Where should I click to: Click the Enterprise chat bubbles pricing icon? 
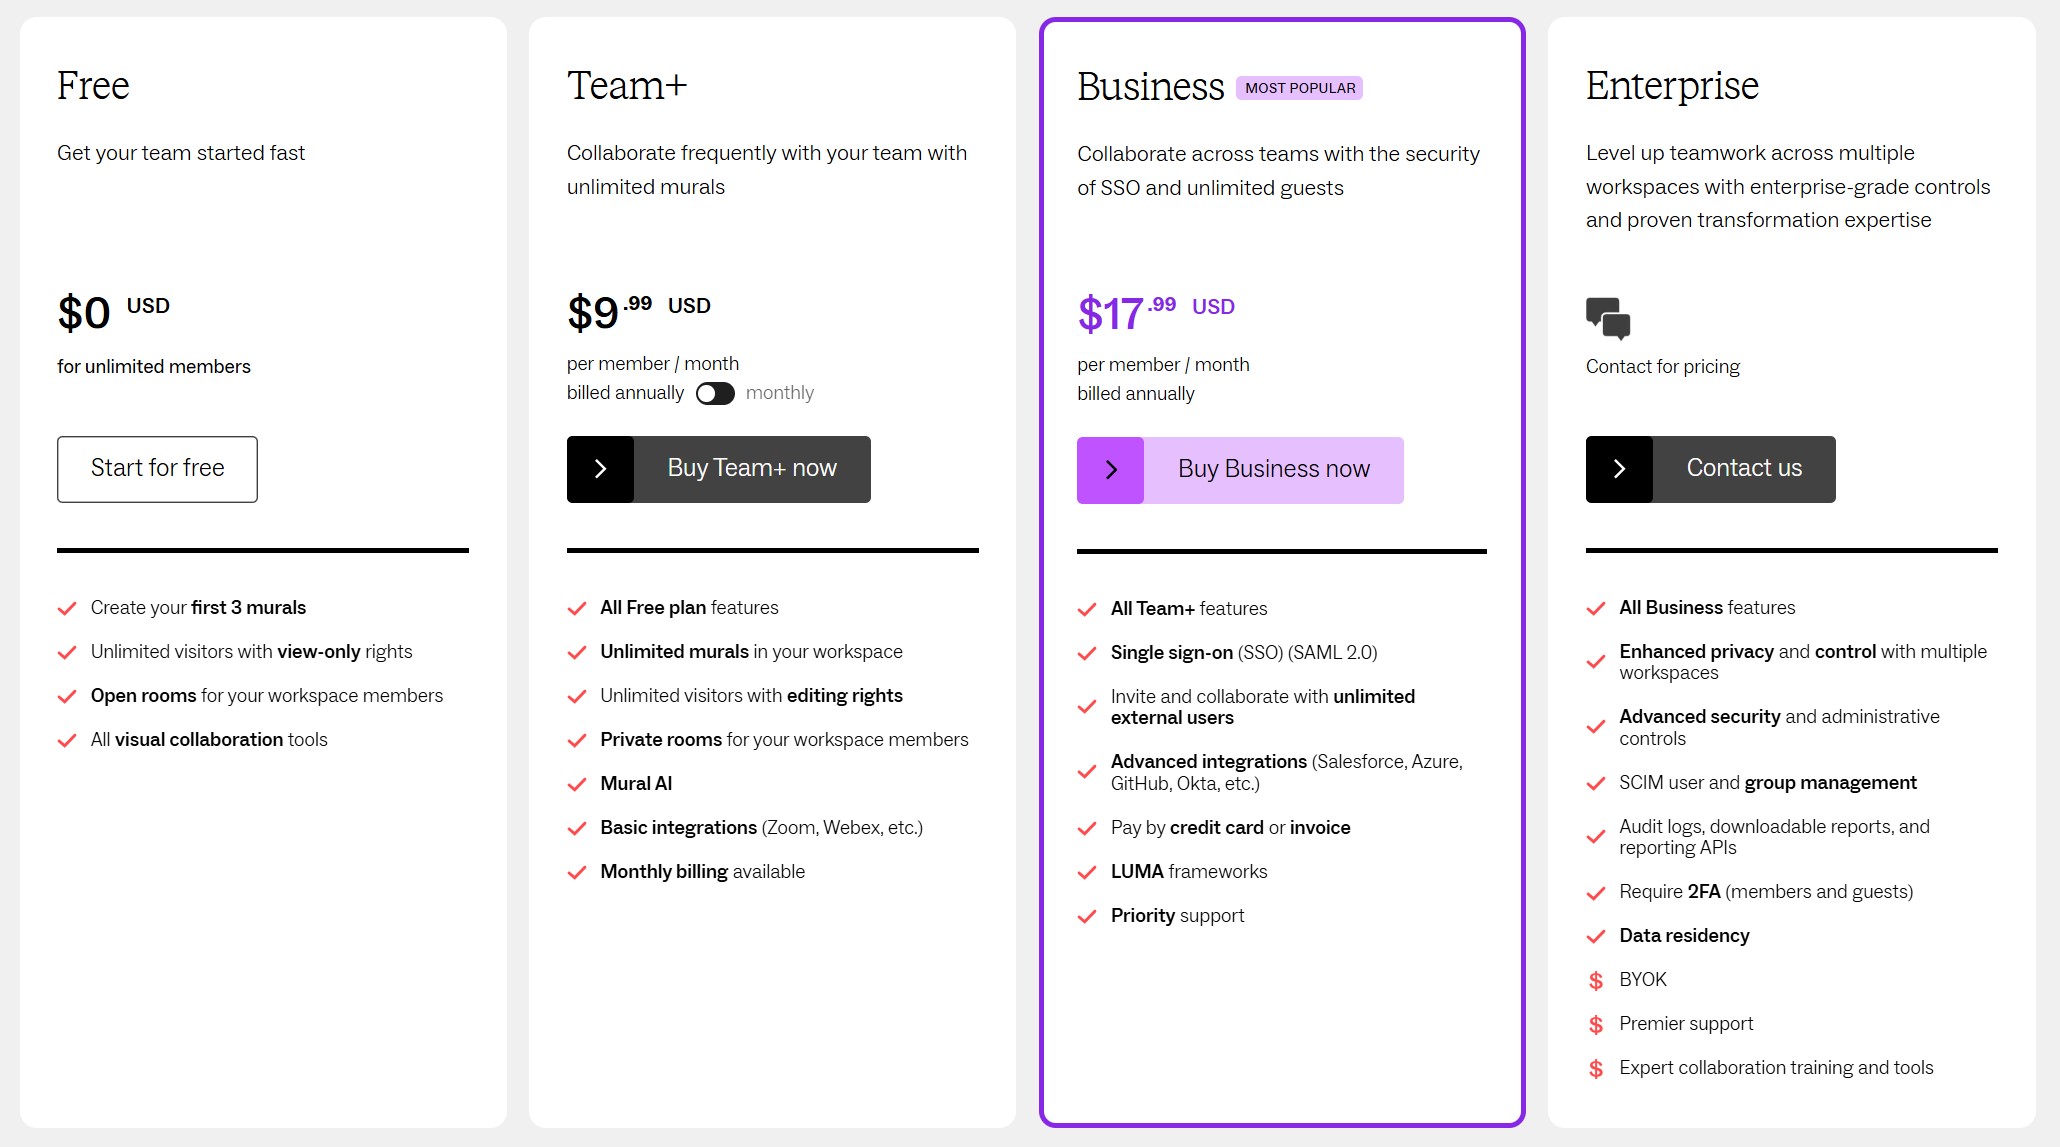tap(1608, 319)
